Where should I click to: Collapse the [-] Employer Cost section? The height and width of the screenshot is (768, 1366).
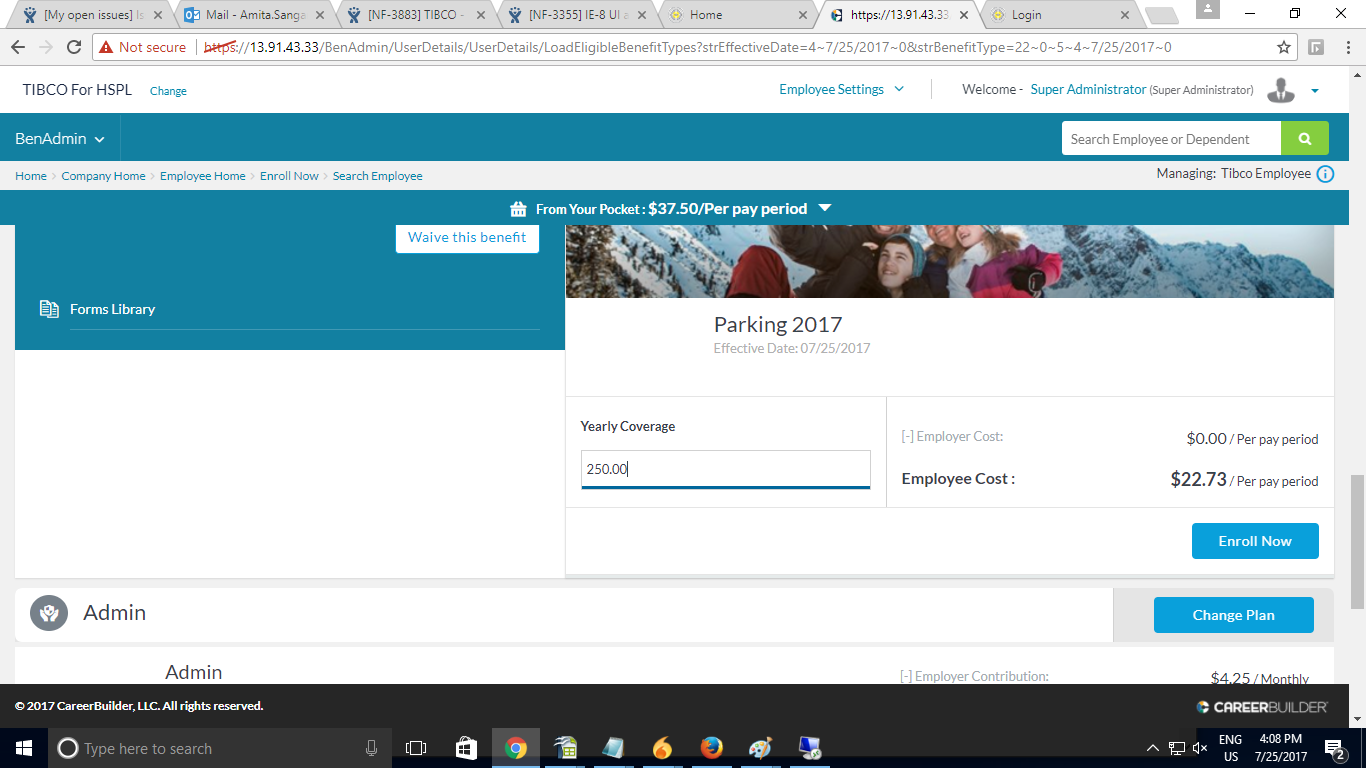908,436
